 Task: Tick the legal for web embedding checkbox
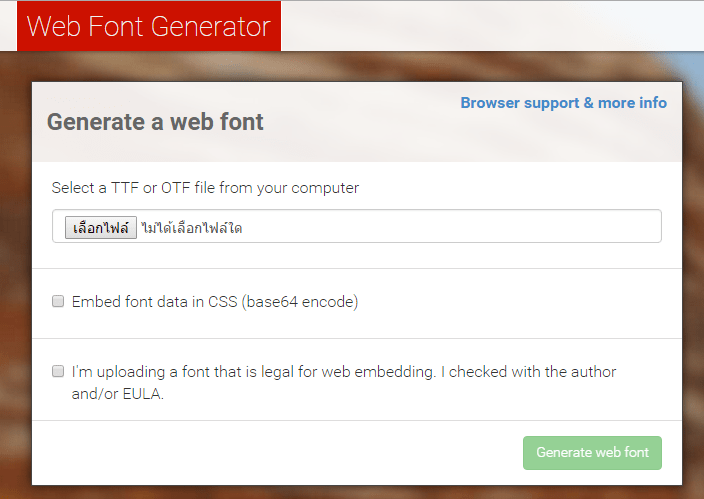pyautogui.click(x=58, y=371)
